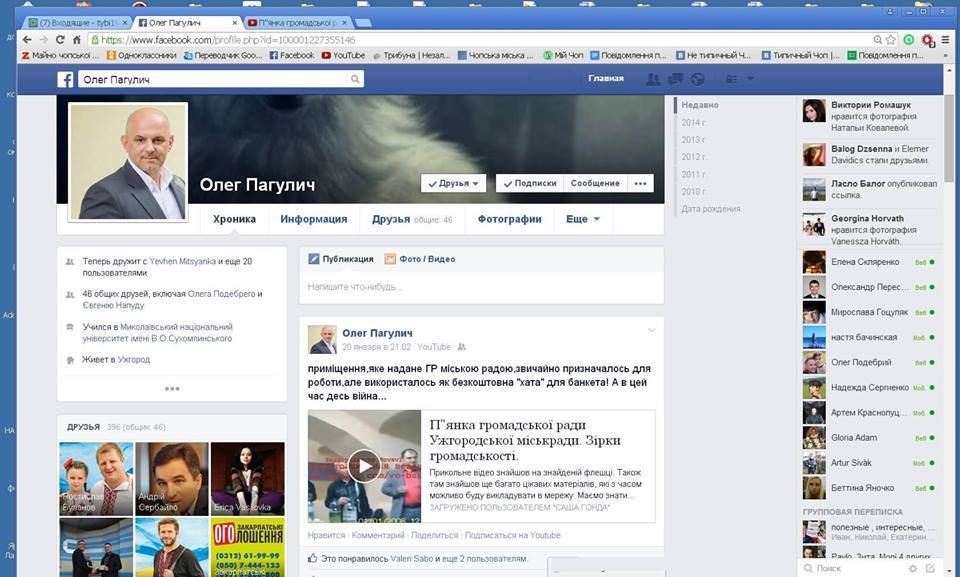Viewport: 960px width, 577px height.
Task: Select the Фото / Видео composer option
Action: tap(420, 259)
